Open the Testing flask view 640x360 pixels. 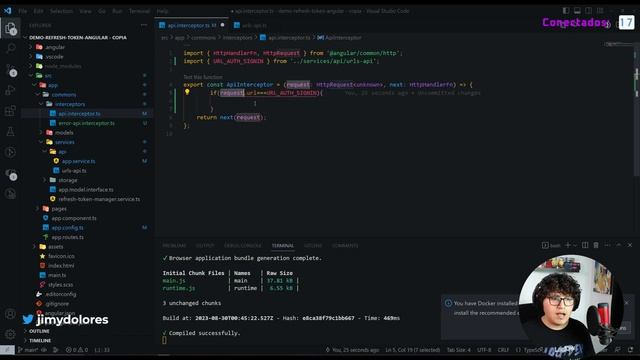pyautogui.click(x=11, y=131)
